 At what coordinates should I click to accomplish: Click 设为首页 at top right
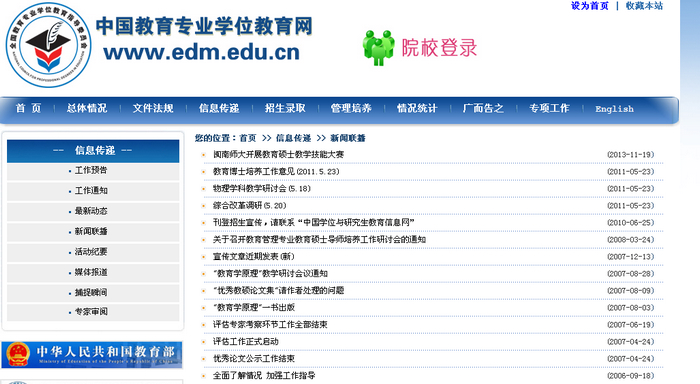point(590,6)
